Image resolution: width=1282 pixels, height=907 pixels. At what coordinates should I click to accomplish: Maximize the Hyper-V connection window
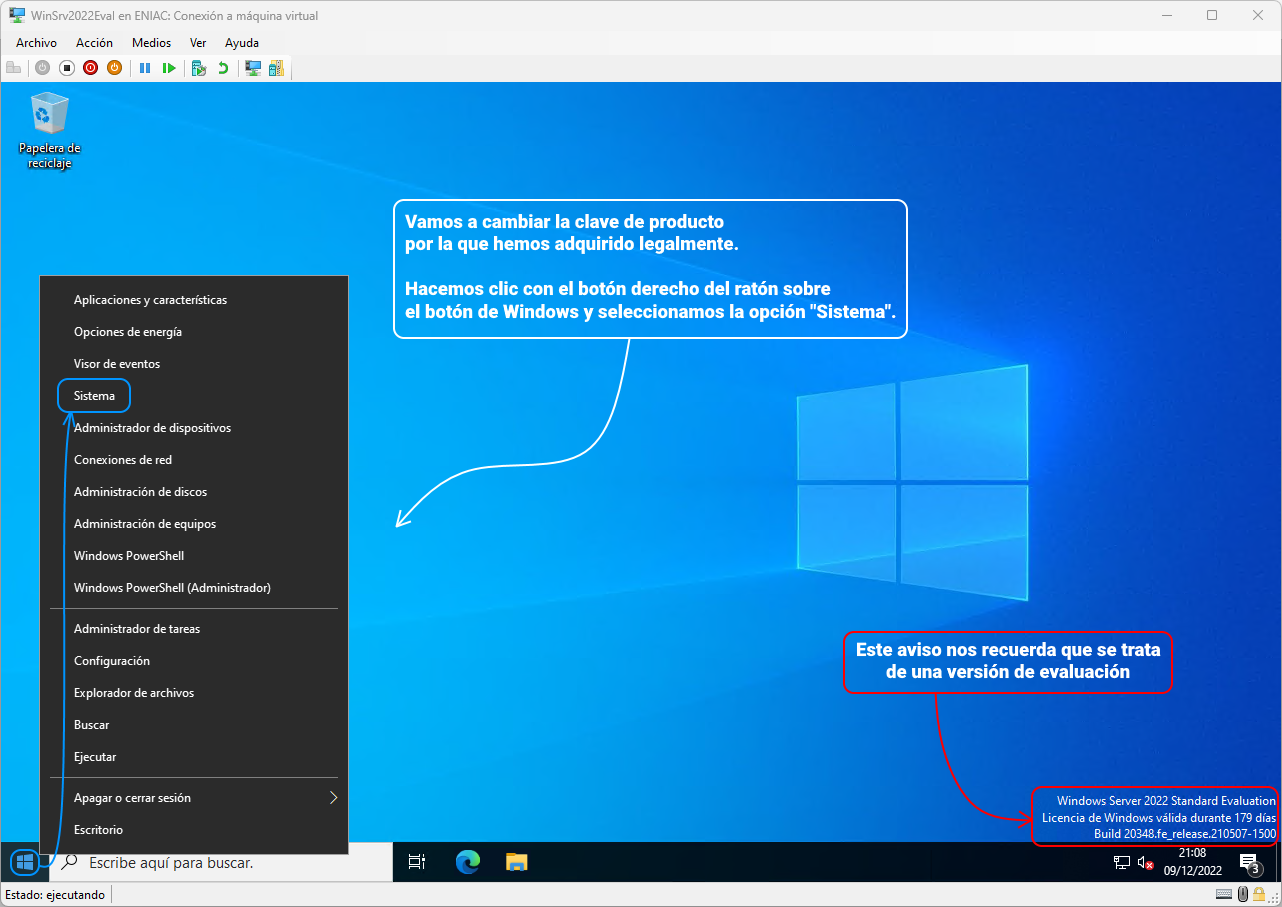pos(1212,15)
